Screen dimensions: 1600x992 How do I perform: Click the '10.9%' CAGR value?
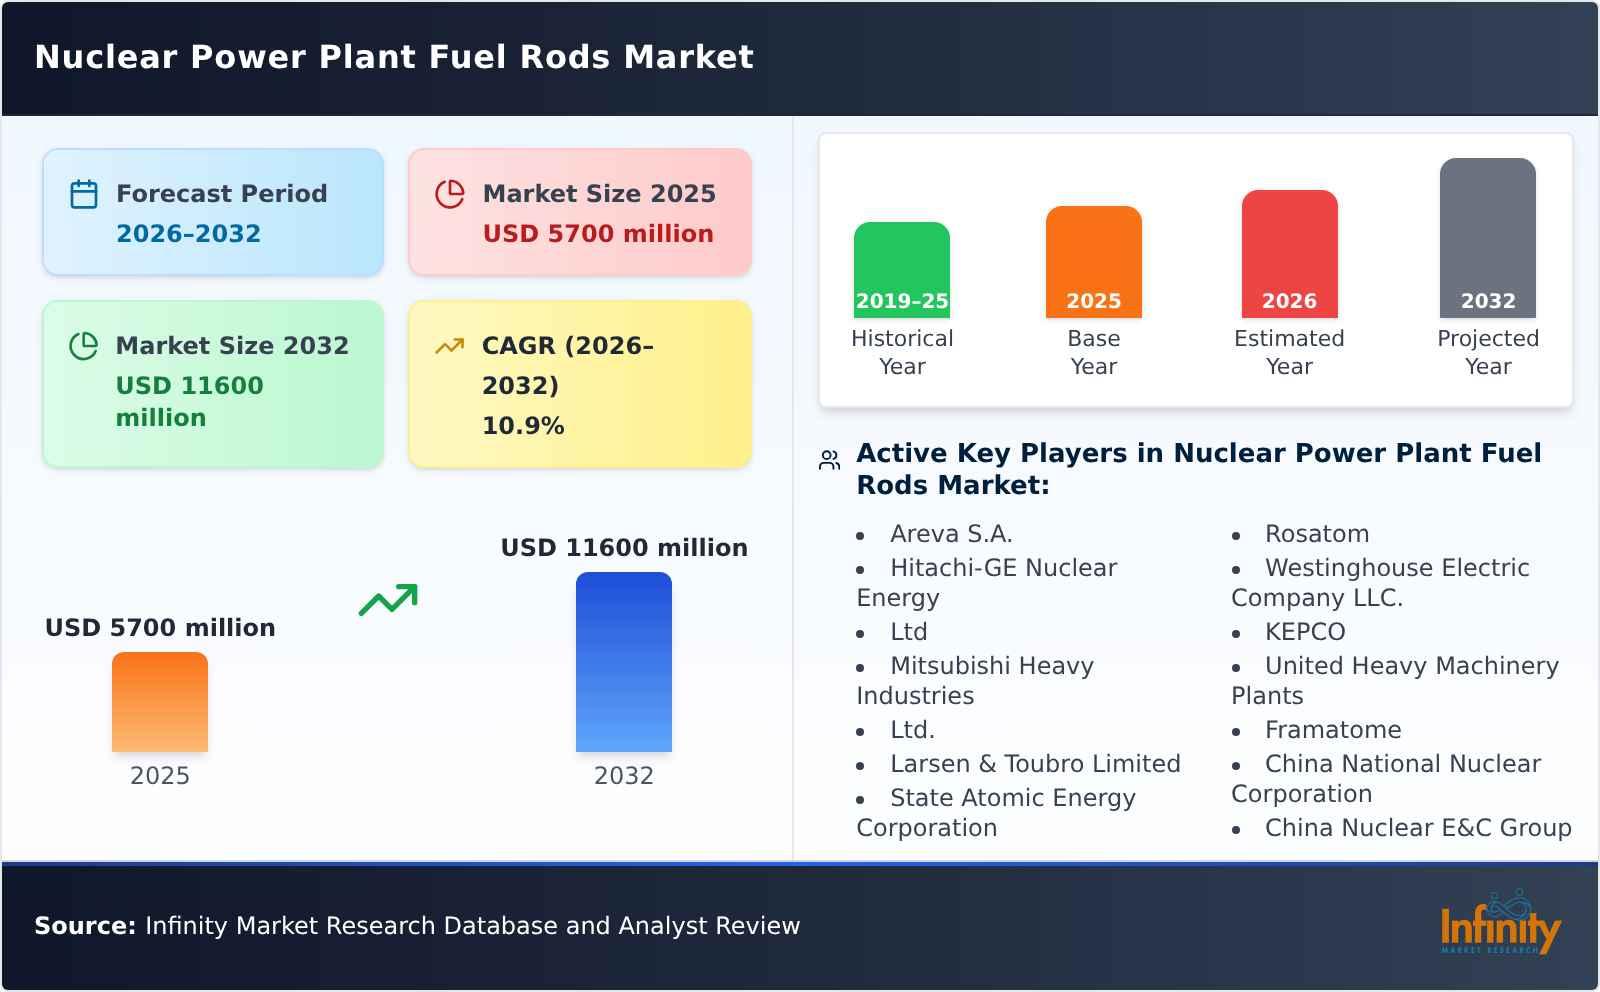pyautogui.click(x=523, y=426)
